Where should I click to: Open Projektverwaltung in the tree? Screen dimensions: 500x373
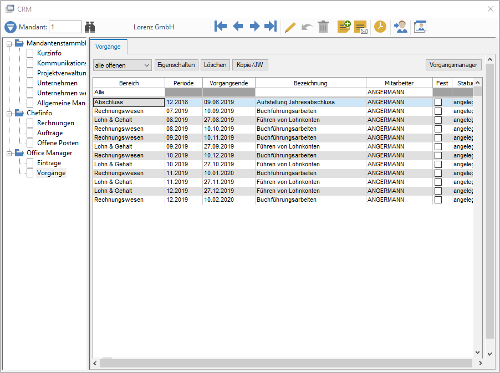(61, 73)
